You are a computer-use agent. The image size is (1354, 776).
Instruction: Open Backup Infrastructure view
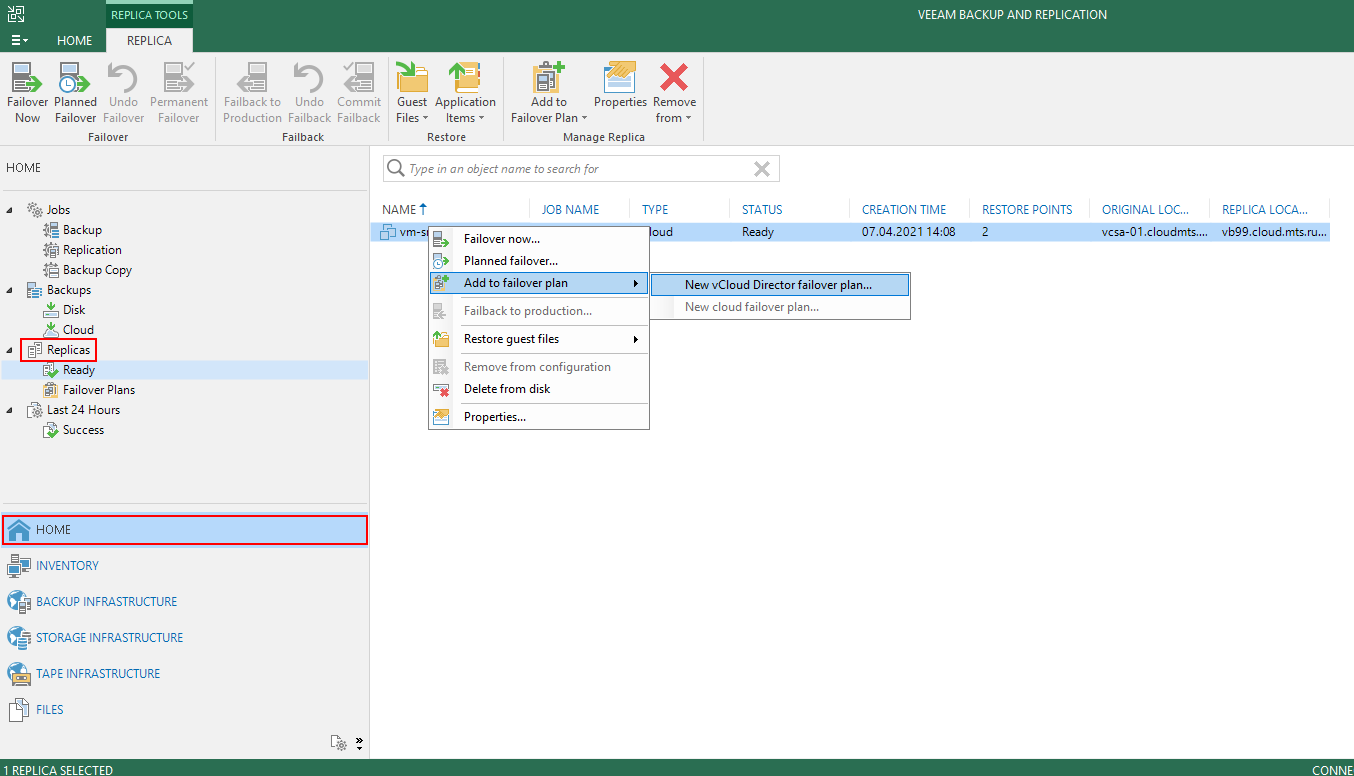pos(106,602)
